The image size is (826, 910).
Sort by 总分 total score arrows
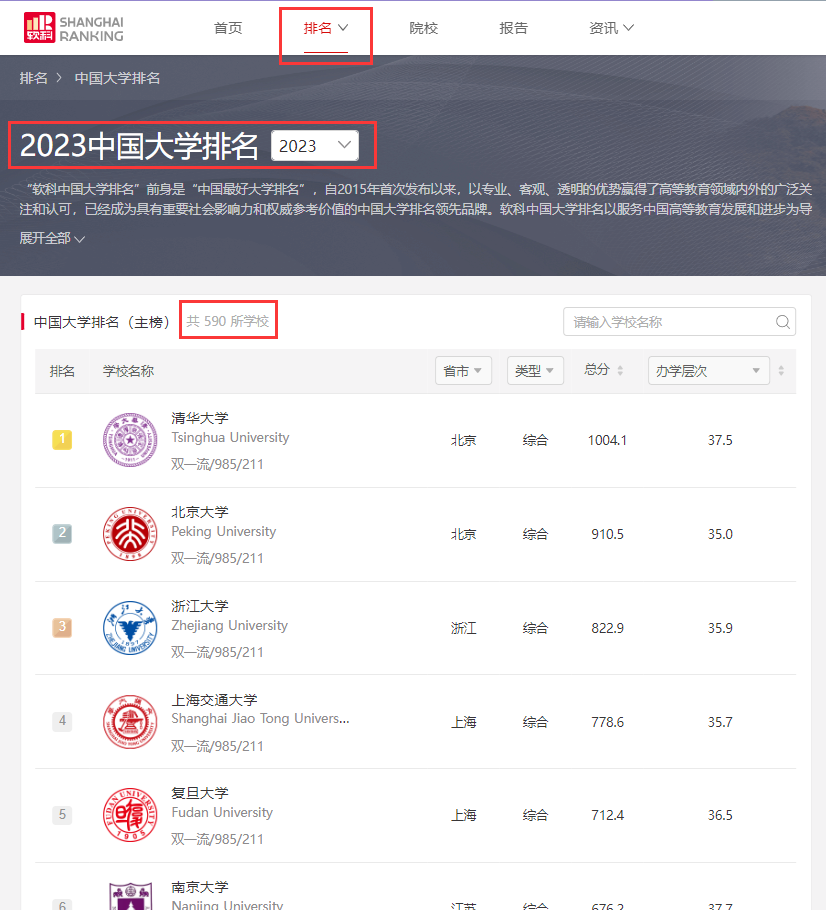[620, 370]
